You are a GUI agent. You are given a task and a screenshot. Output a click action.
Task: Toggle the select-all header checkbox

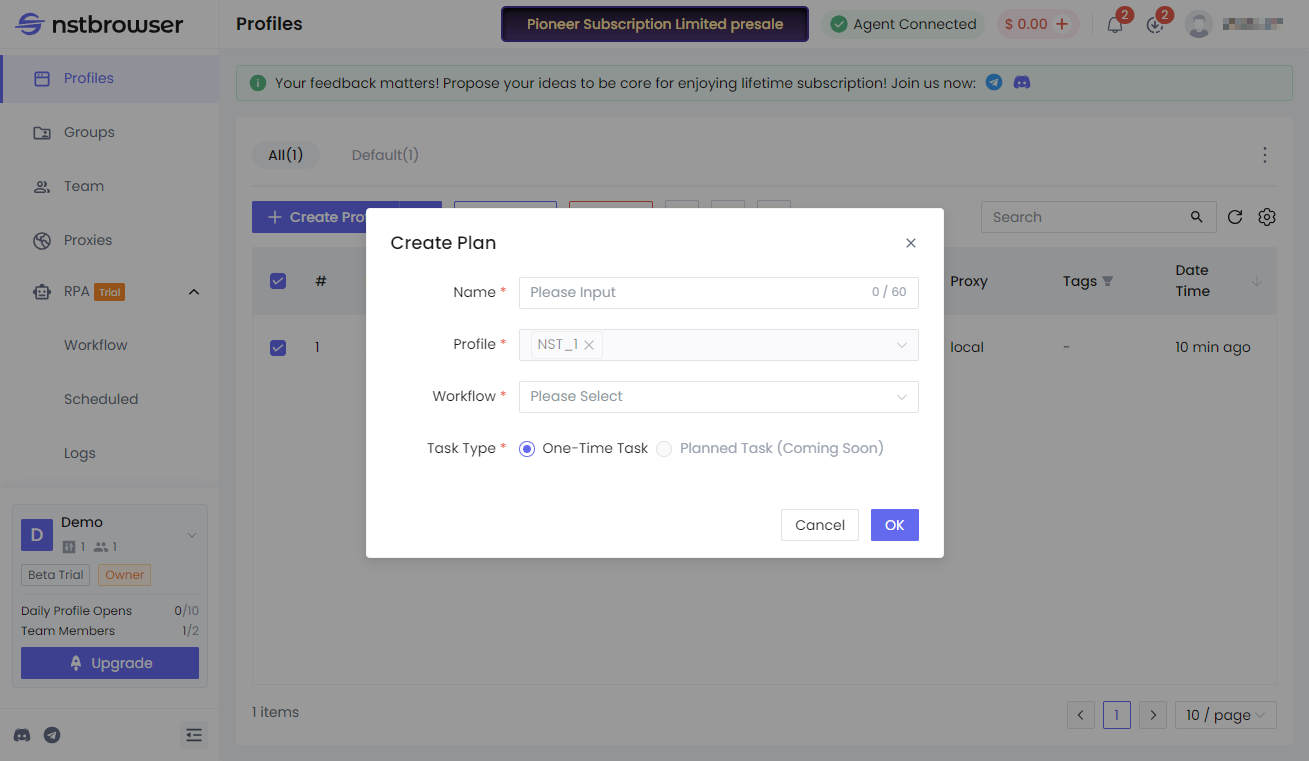click(277, 281)
